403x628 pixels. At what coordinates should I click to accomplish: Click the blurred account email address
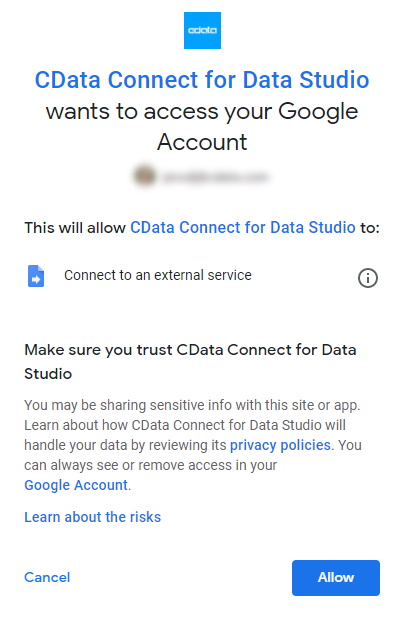coord(214,177)
